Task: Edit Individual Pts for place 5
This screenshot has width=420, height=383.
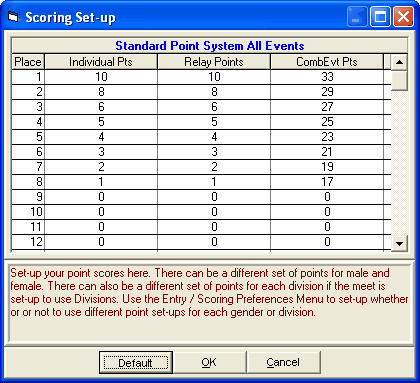Action: click(101, 137)
